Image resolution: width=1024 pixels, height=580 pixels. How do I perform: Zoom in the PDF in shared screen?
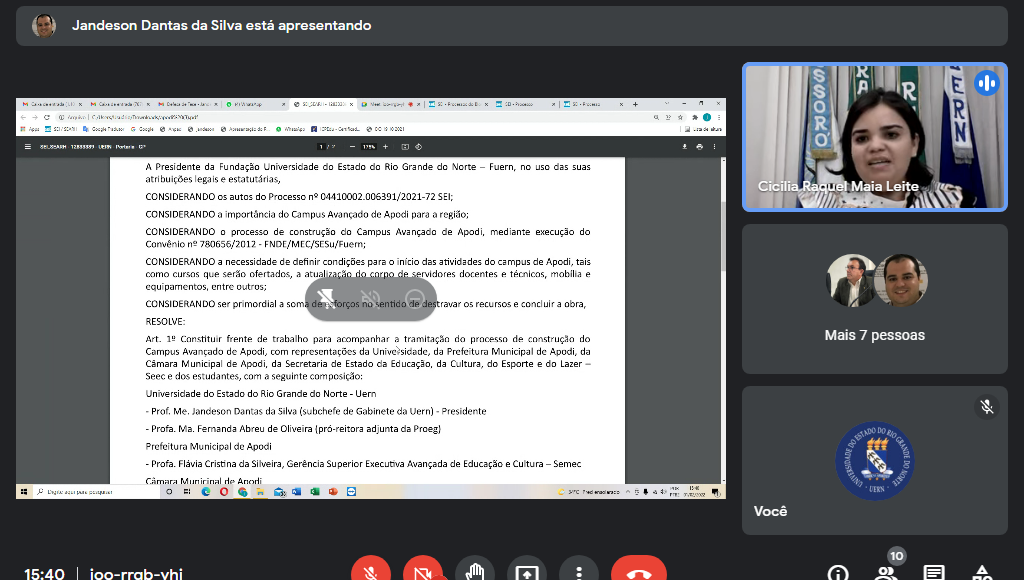pyautogui.click(x=385, y=147)
